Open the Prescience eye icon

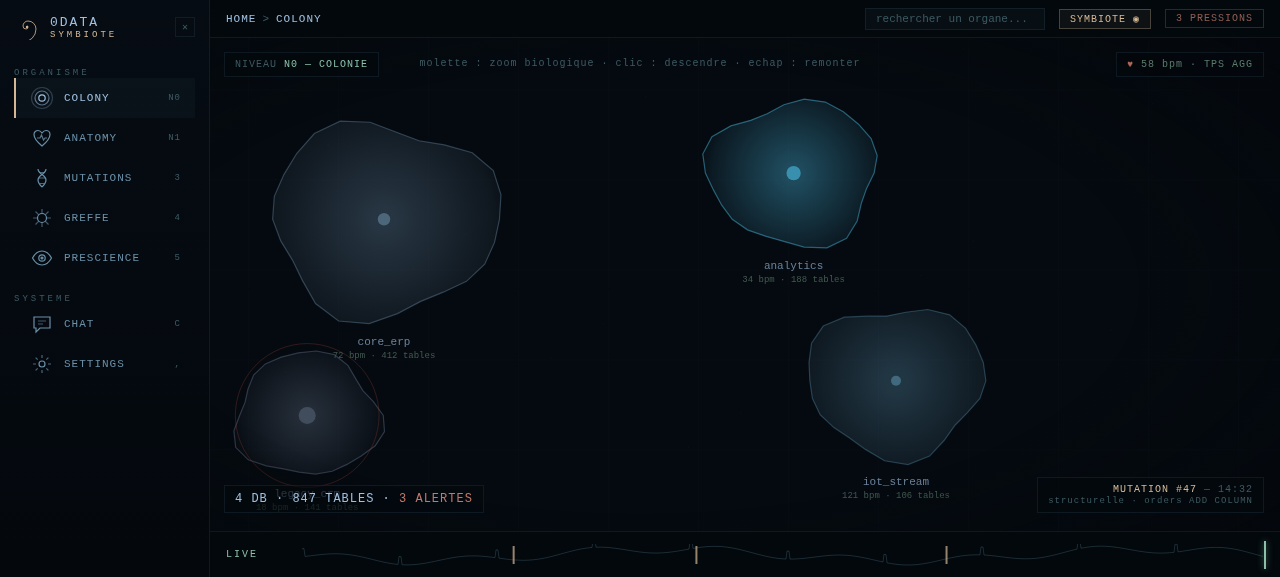[x=42, y=258]
